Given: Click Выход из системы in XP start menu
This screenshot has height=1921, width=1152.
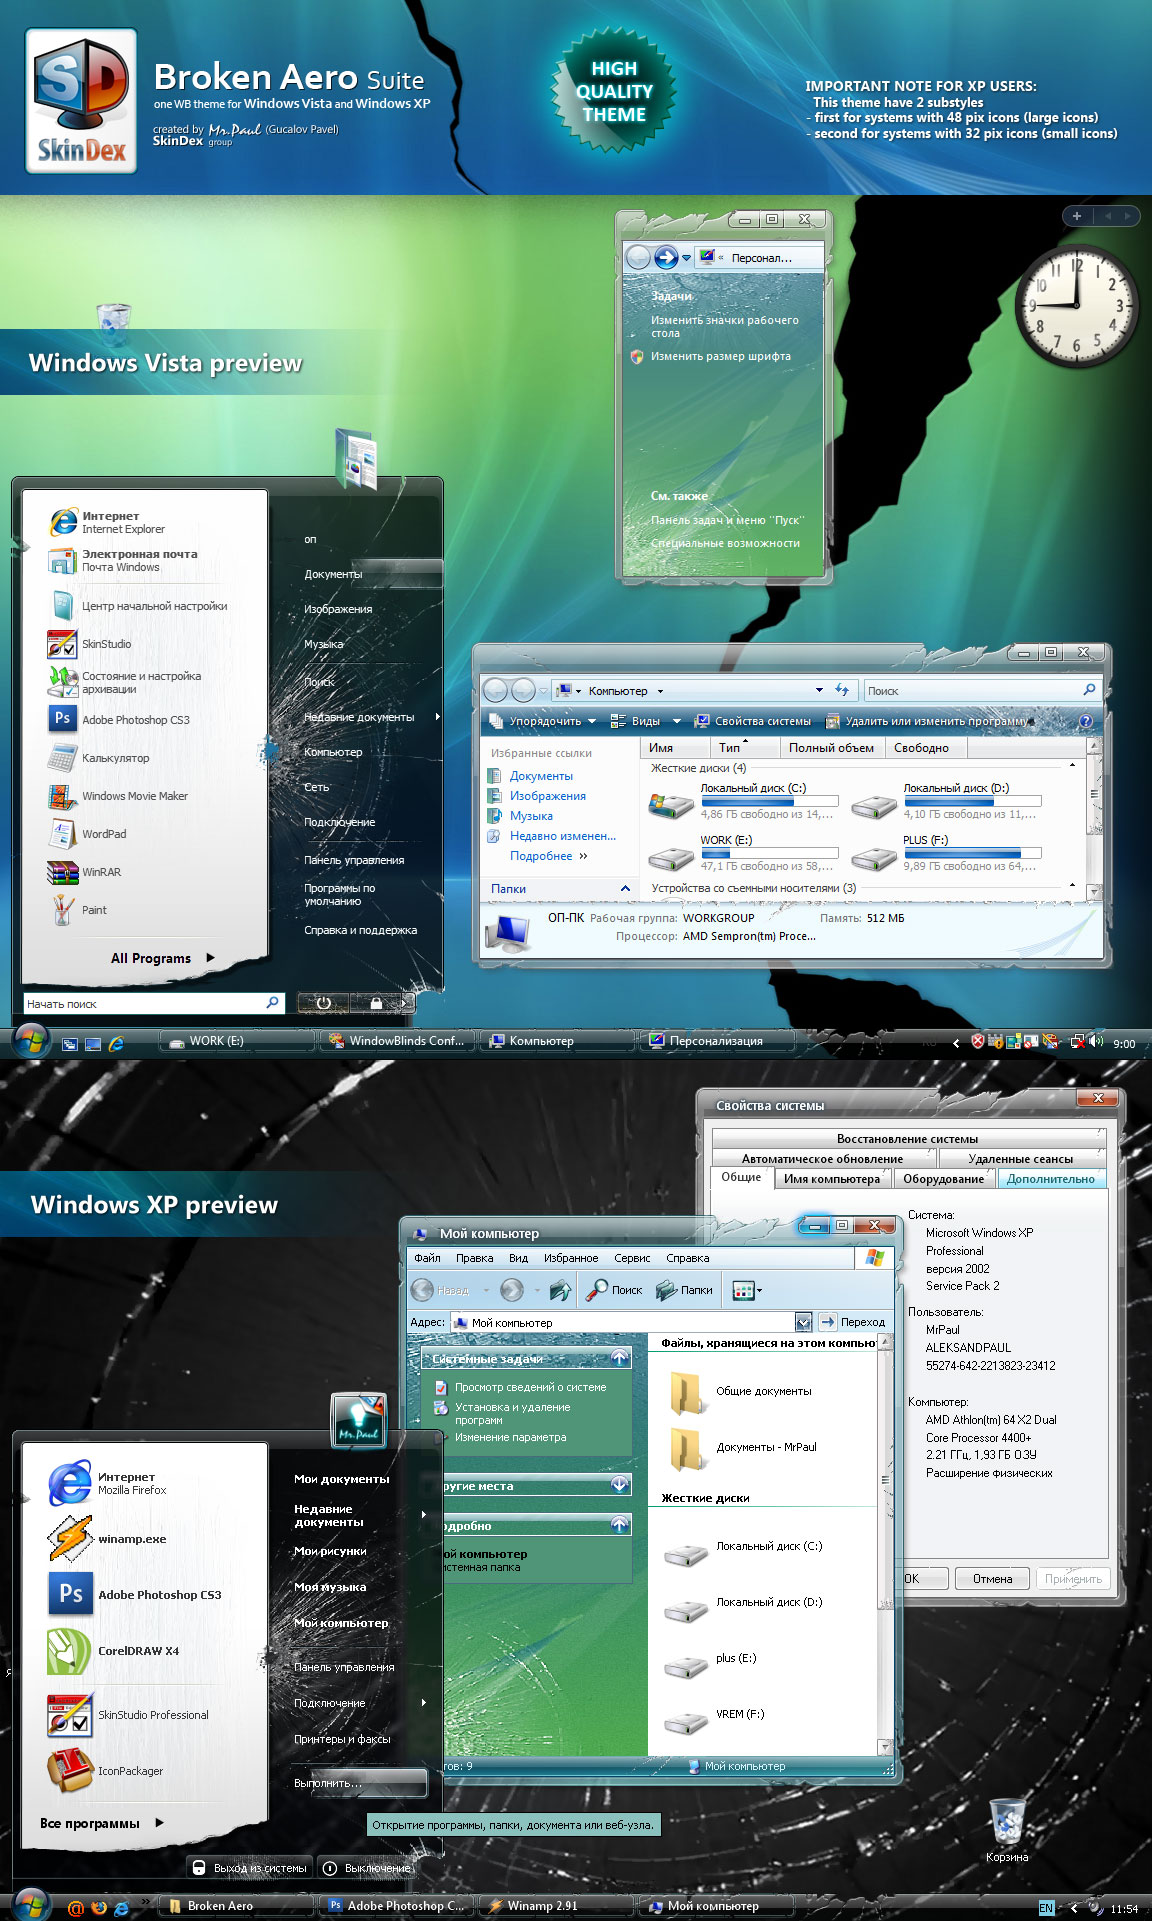Looking at the screenshot, I should 249,1868.
